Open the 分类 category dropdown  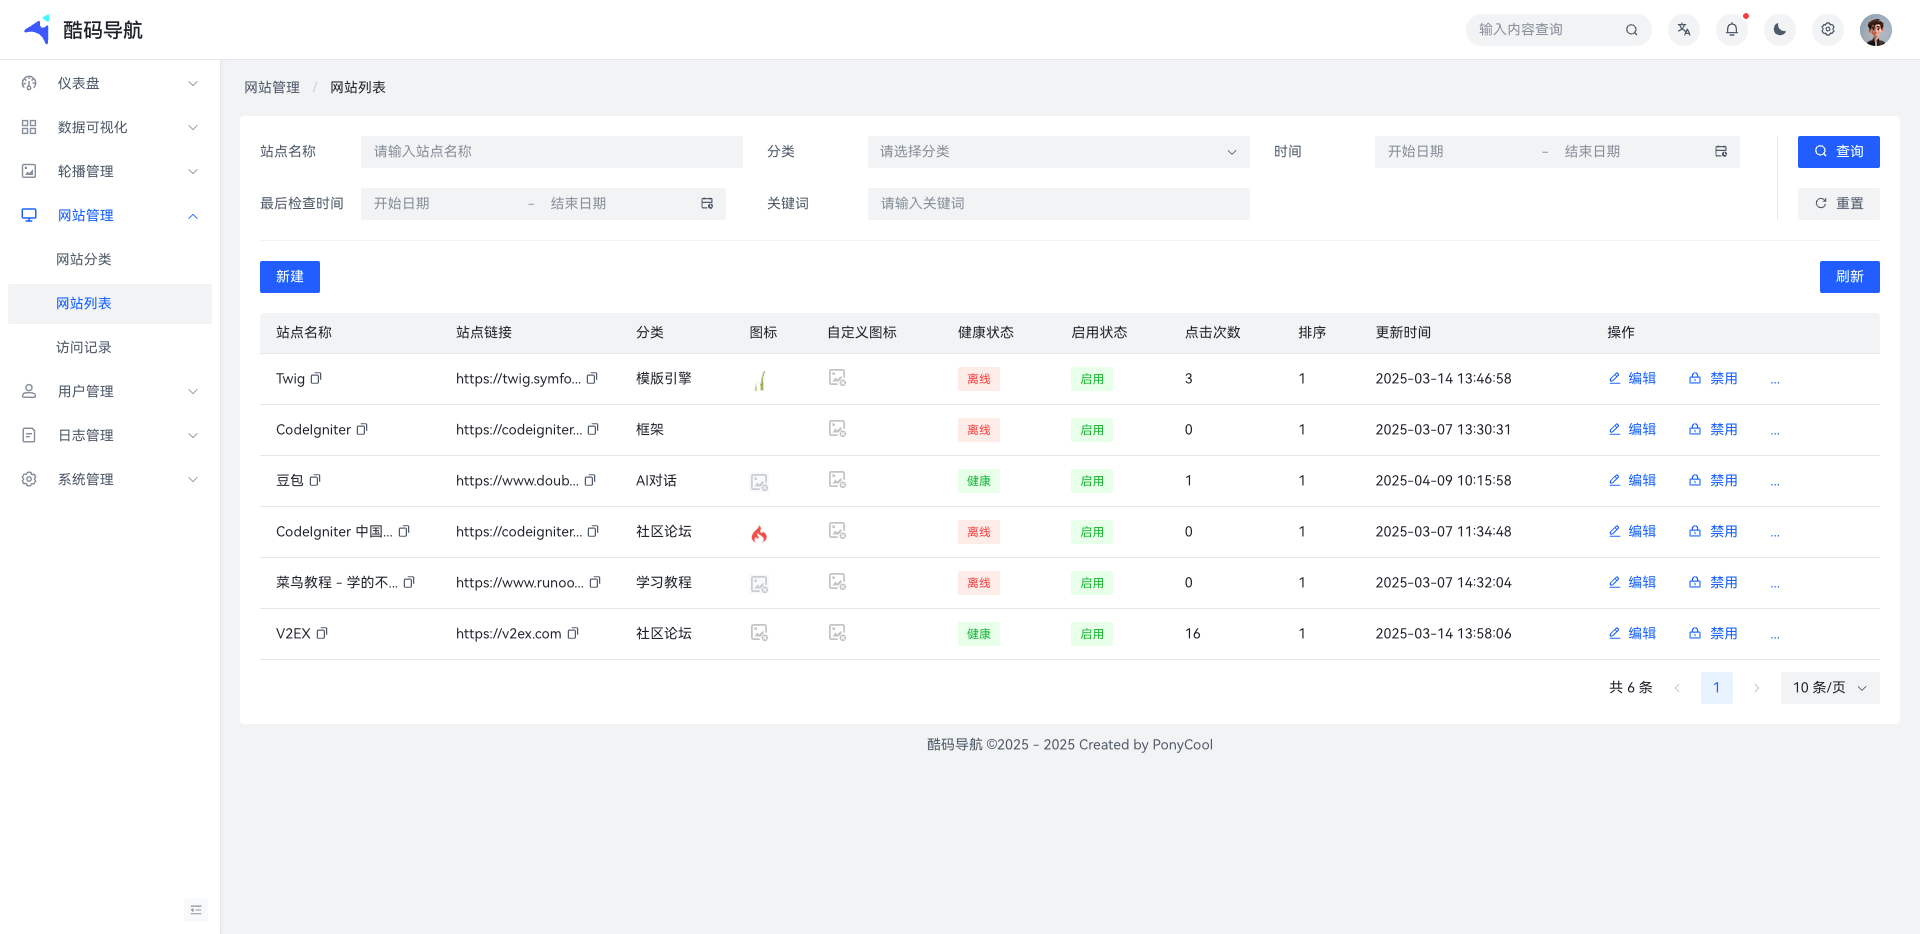pos(1058,152)
